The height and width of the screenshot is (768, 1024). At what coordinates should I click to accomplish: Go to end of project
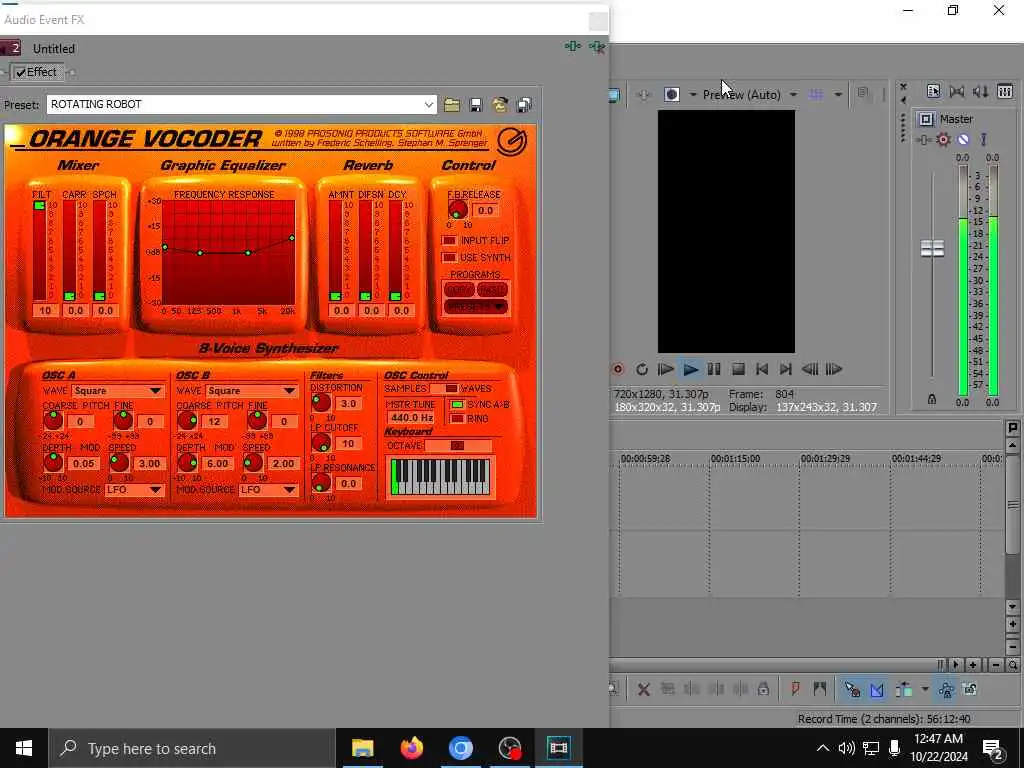coord(786,369)
